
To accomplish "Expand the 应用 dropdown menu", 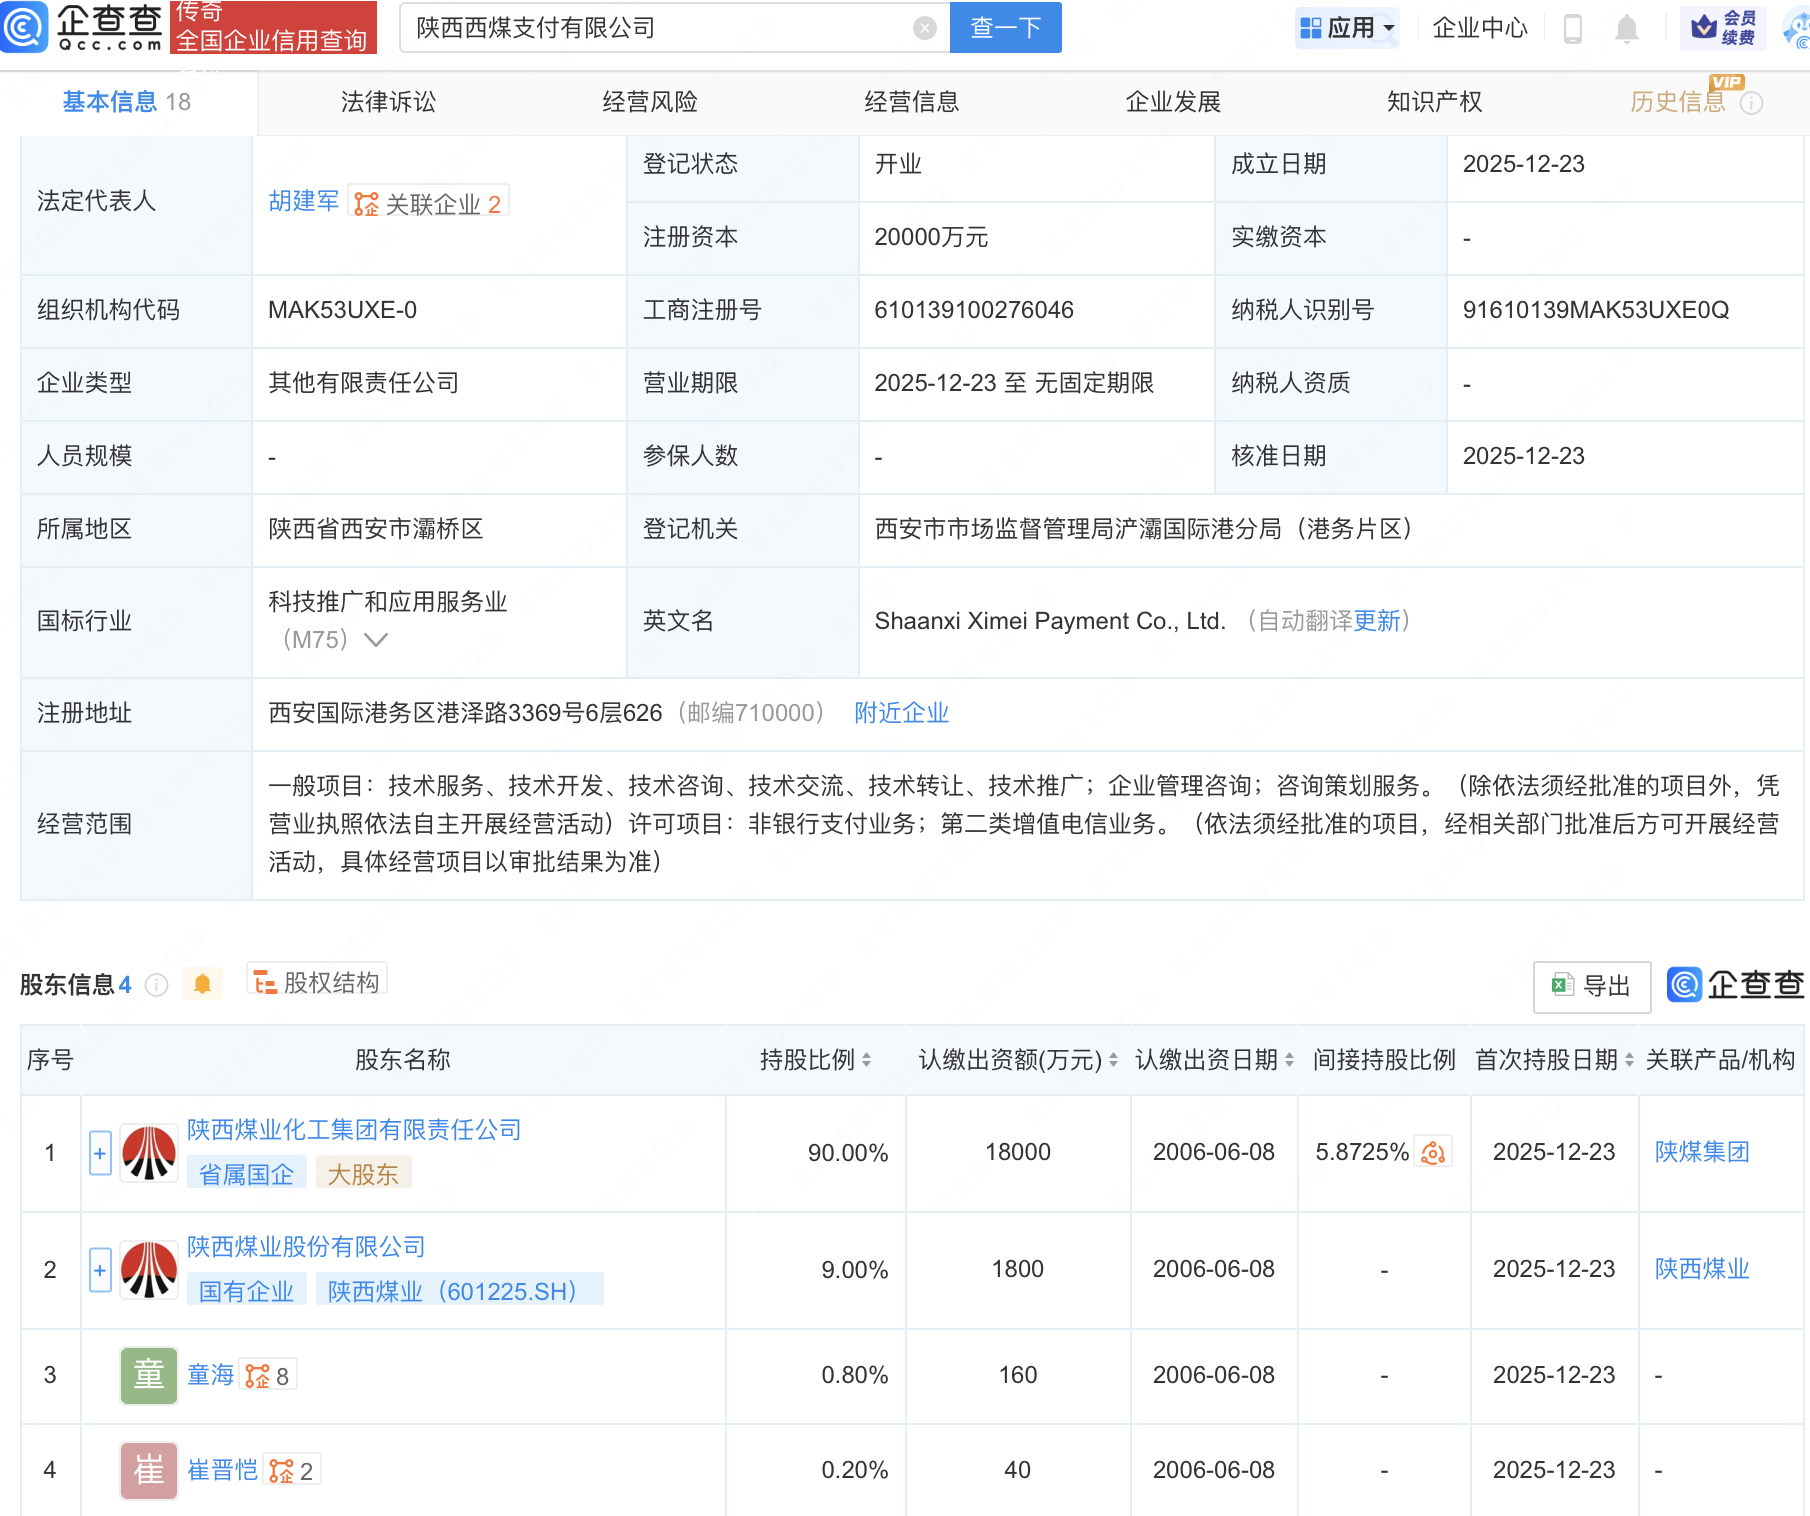I will click(x=1346, y=28).
